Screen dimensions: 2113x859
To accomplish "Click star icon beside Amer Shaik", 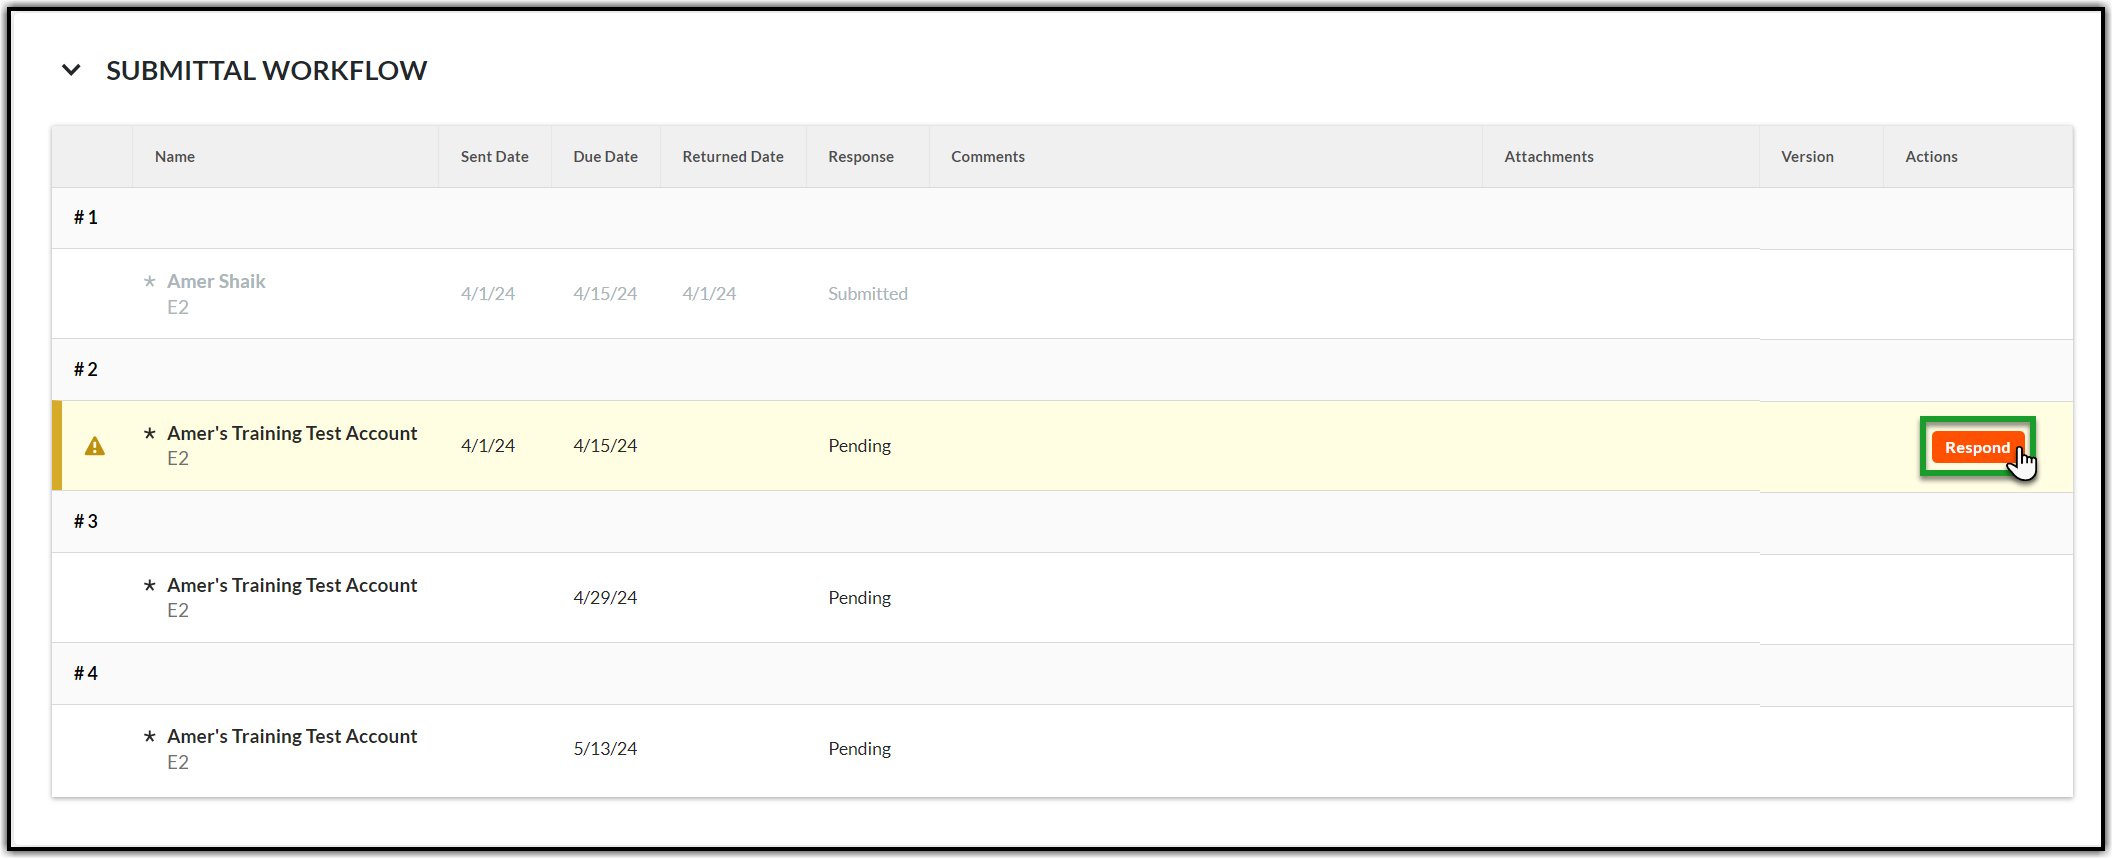I will tap(150, 282).
